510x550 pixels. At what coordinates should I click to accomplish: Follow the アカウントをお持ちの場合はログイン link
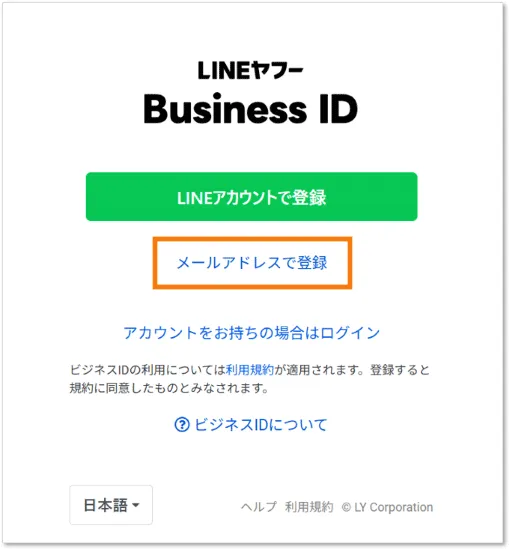pos(251,333)
